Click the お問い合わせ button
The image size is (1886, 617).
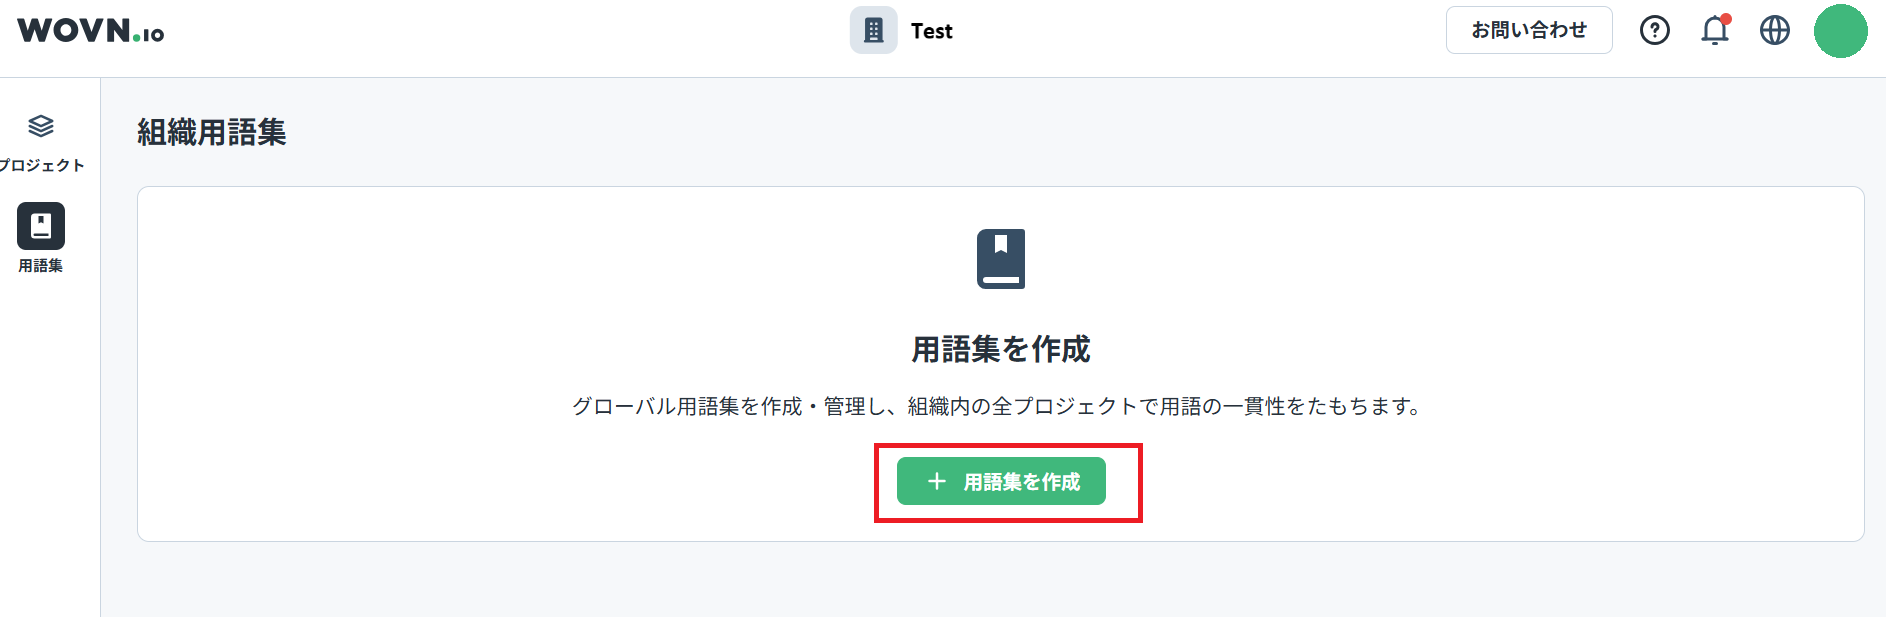(x=1528, y=30)
